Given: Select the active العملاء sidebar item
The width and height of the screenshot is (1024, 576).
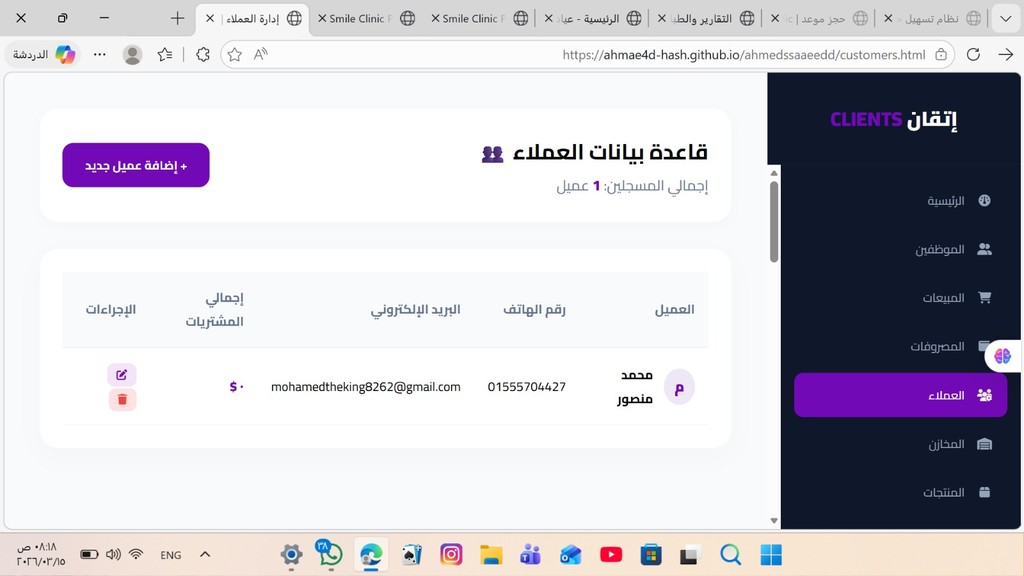Looking at the screenshot, I should (x=901, y=395).
